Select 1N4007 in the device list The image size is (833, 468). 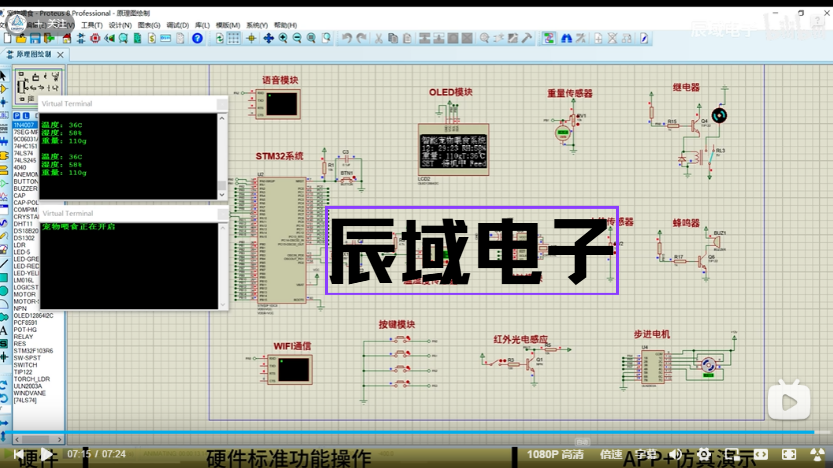coord(25,125)
